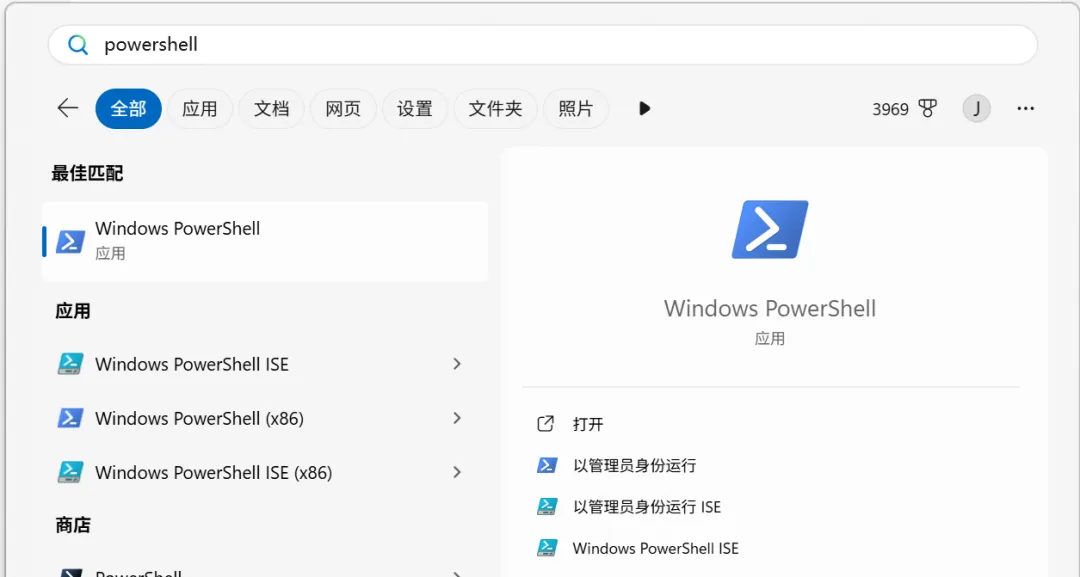1080x577 pixels.
Task: Click the 打开 external-link icon
Action: tap(546, 423)
